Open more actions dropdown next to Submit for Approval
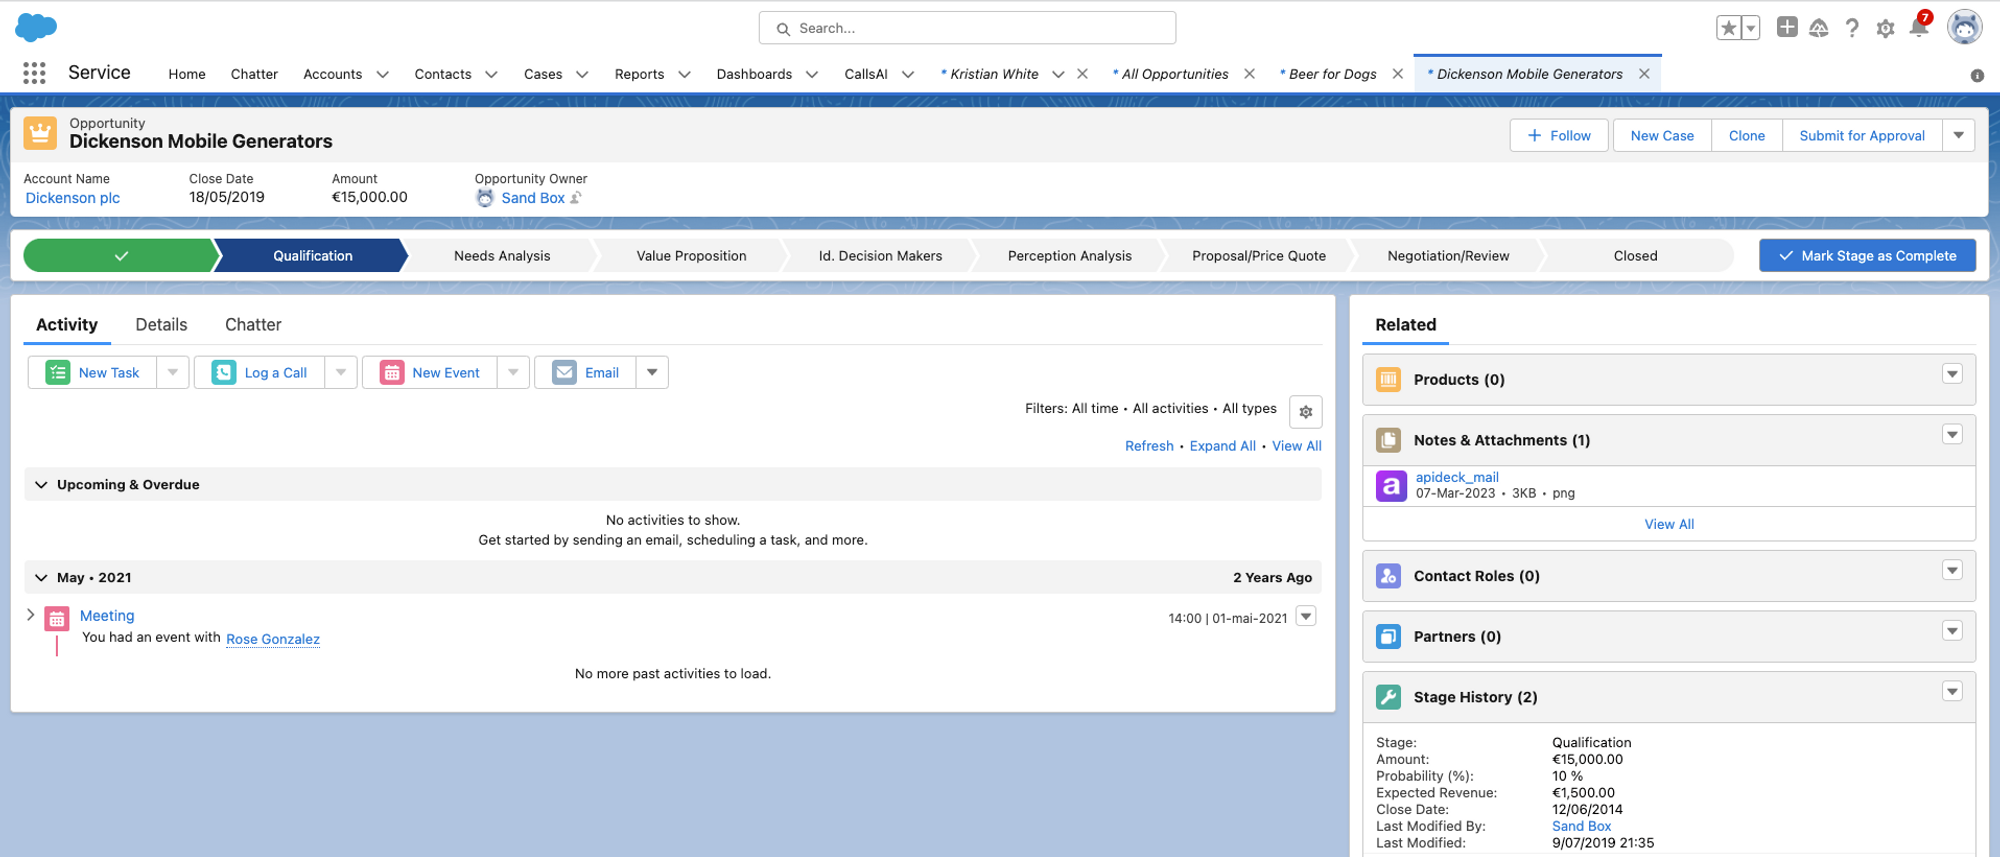Viewport: 2000px width, 857px height. coord(1958,135)
